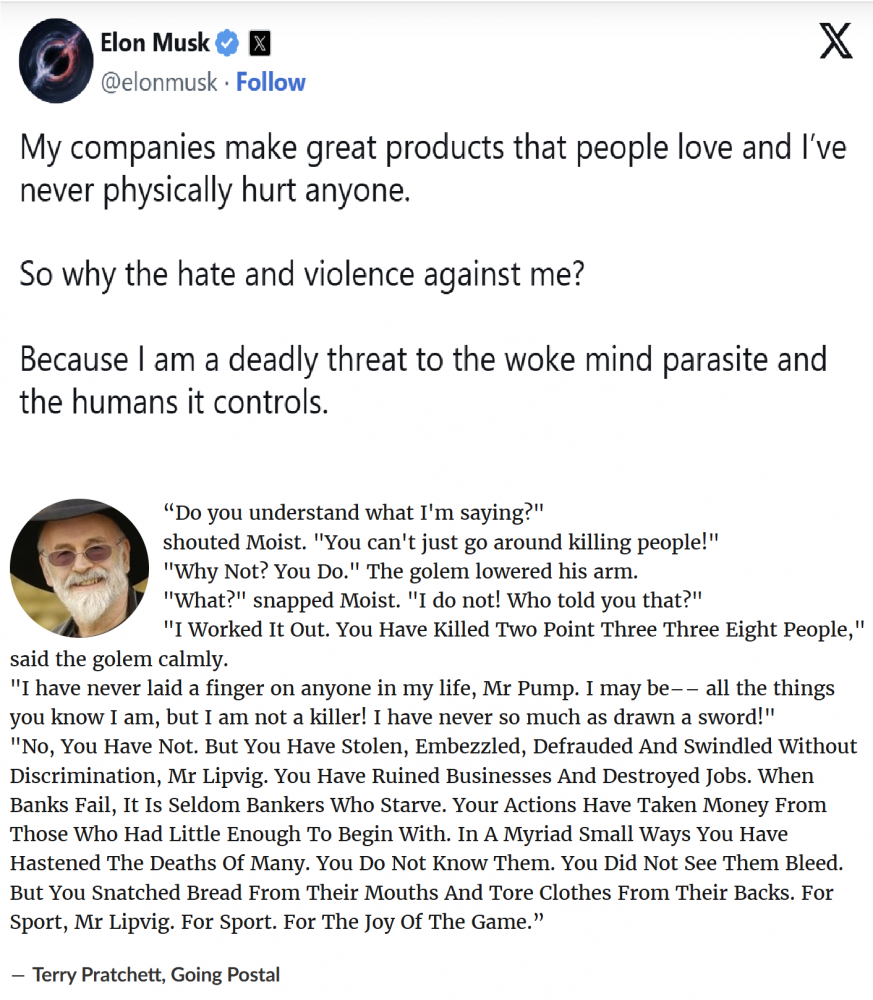Click Elon Musk's profile avatar

[57, 61]
